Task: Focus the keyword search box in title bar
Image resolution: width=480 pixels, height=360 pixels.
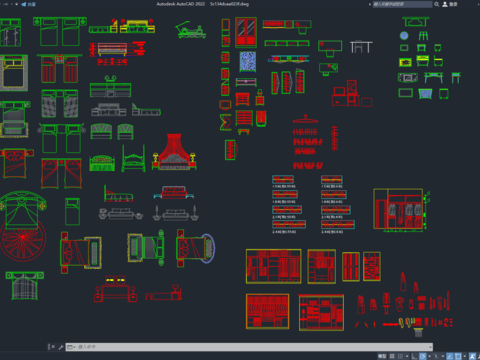Action: click(x=402, y=4)
